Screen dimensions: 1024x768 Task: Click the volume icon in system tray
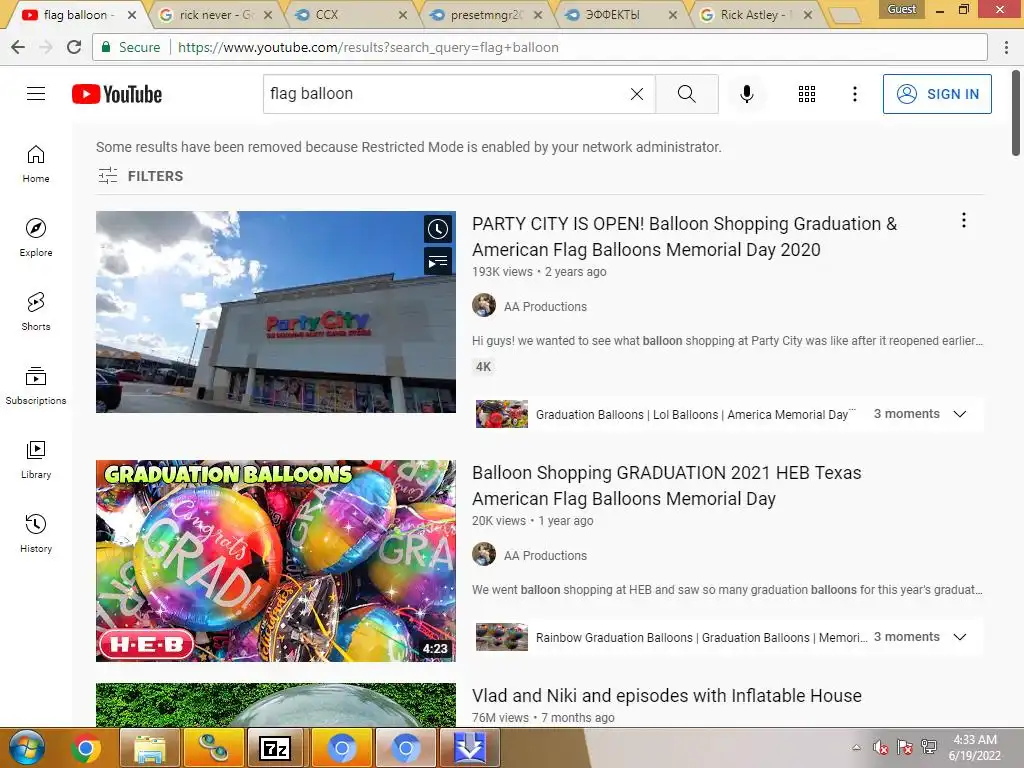click(x=880, y=748)
